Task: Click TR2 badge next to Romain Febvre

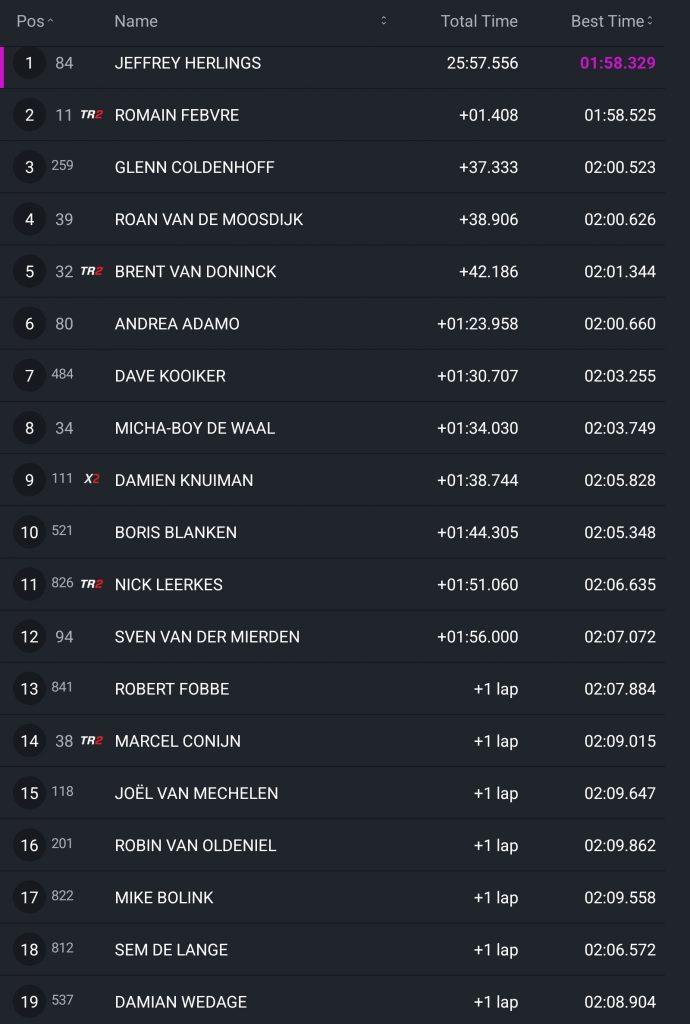Action: click(91, 115)
